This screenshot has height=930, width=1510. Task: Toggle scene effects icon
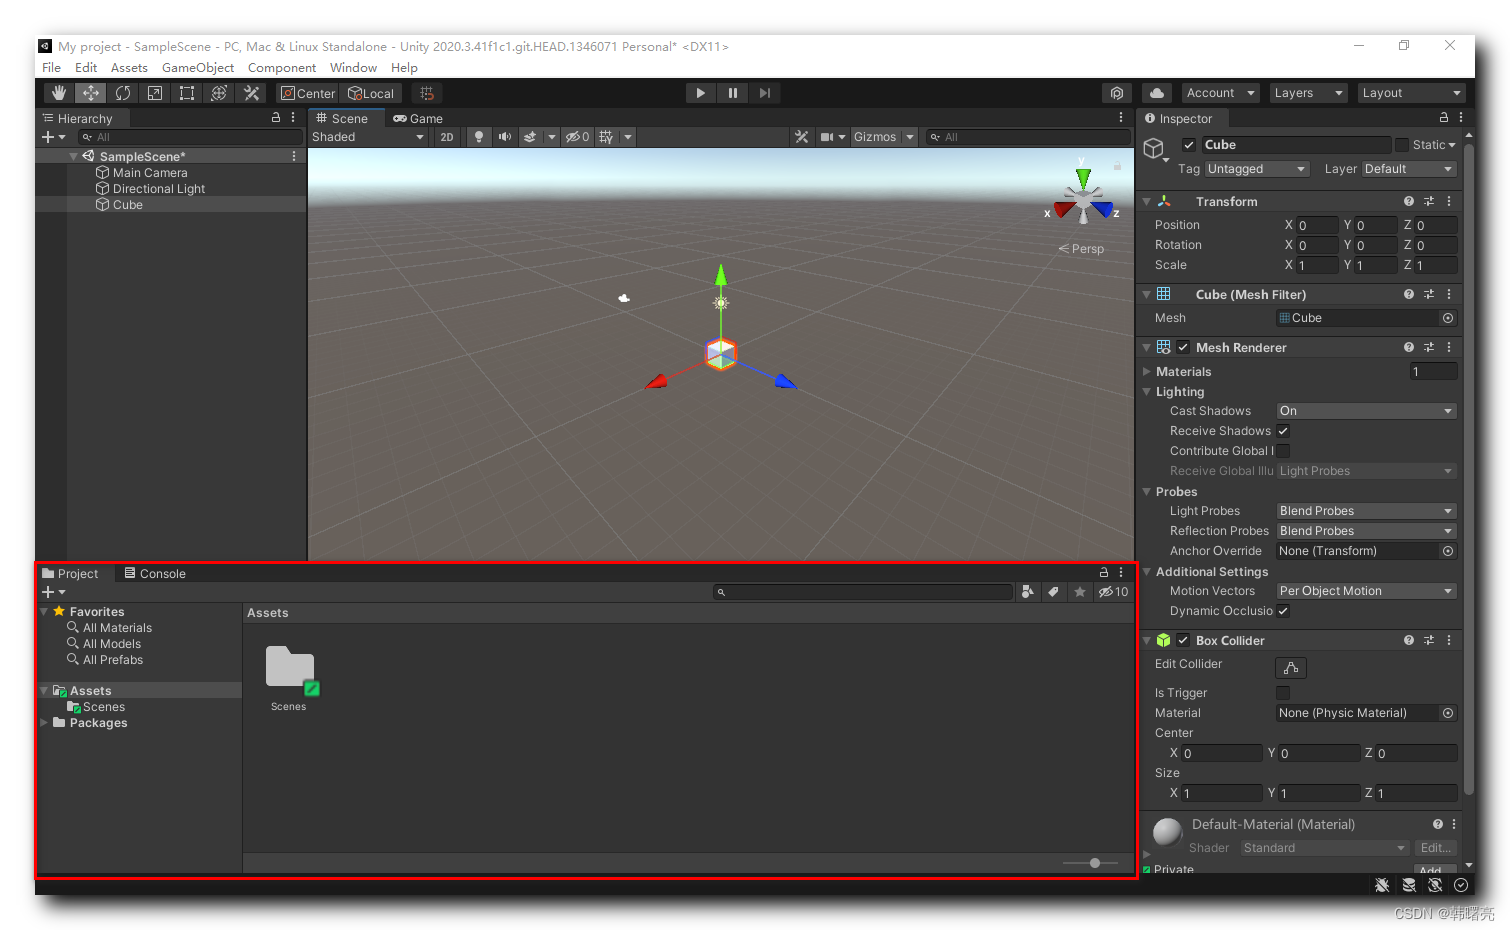(x=530, y=137)
